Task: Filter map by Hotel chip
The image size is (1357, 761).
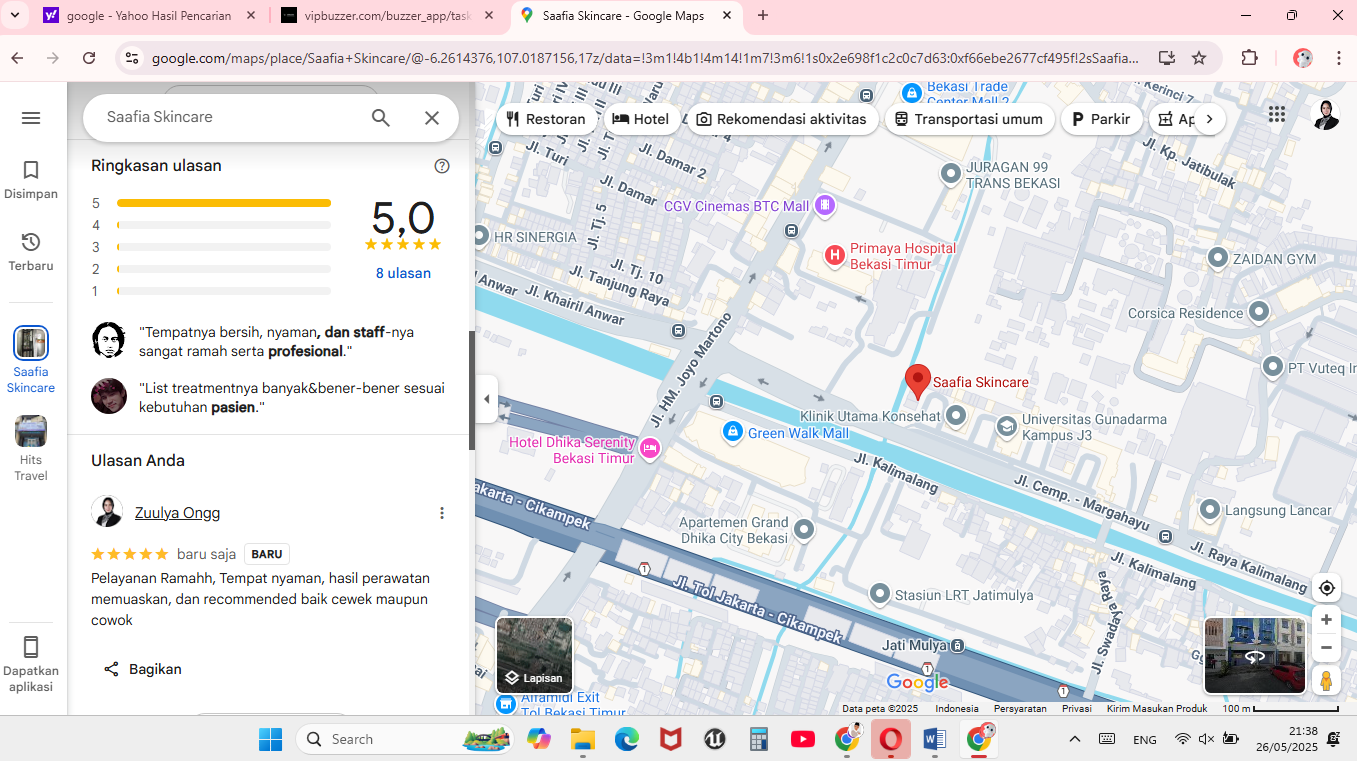Action: 640,119
